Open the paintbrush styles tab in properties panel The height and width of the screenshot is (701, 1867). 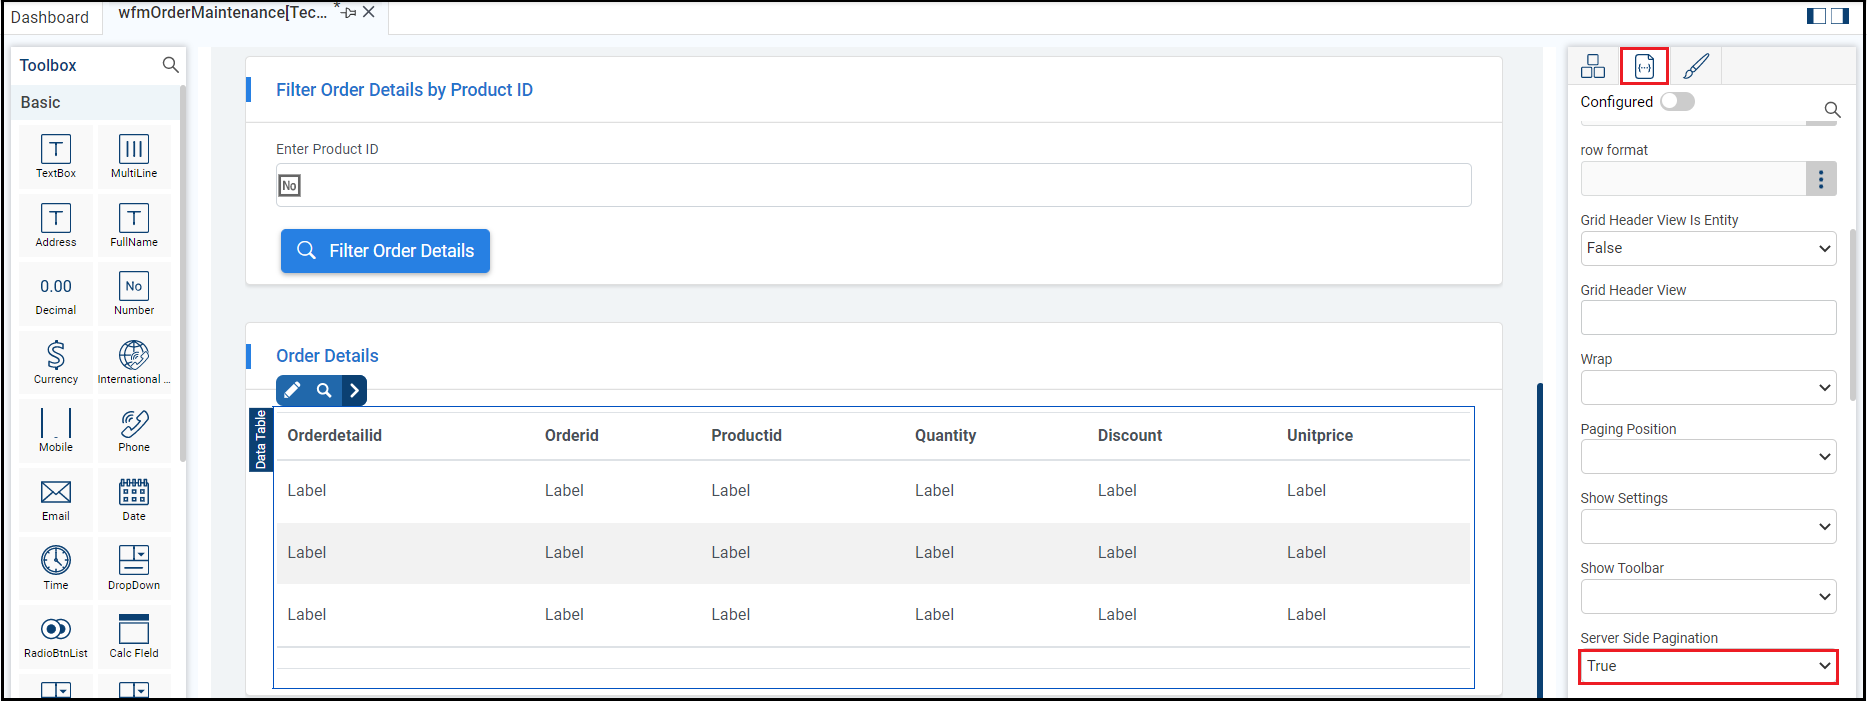point(1696,66)
